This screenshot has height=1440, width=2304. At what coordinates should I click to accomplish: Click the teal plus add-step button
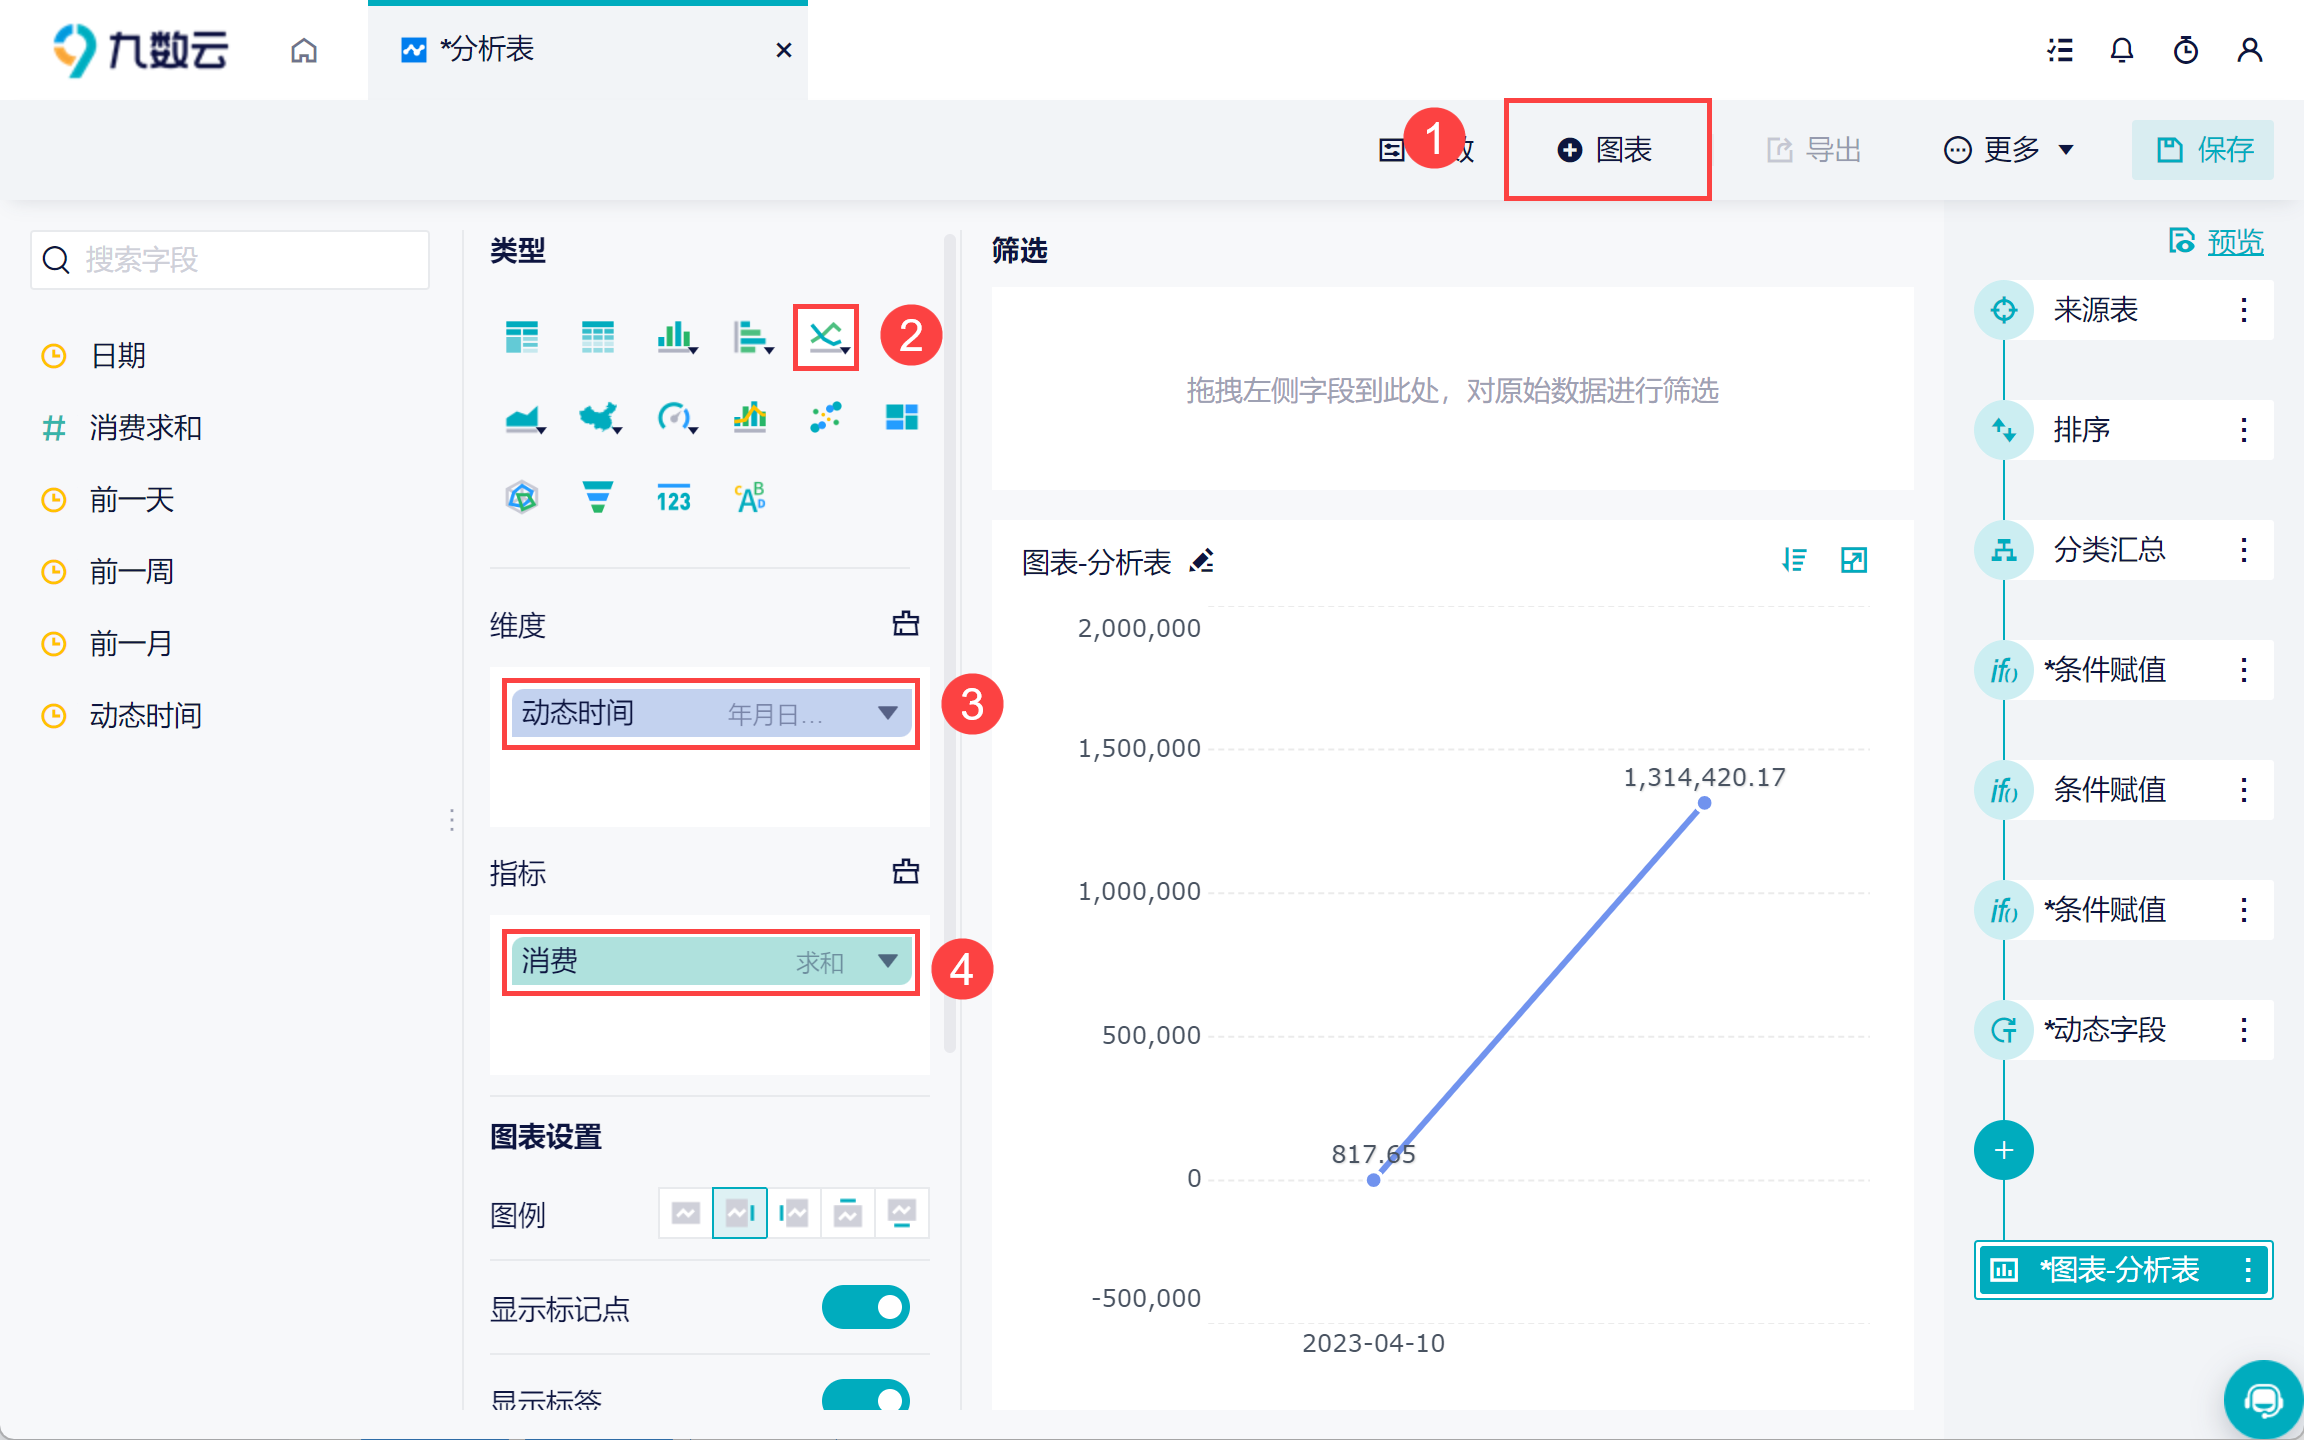(2003, 1150)
